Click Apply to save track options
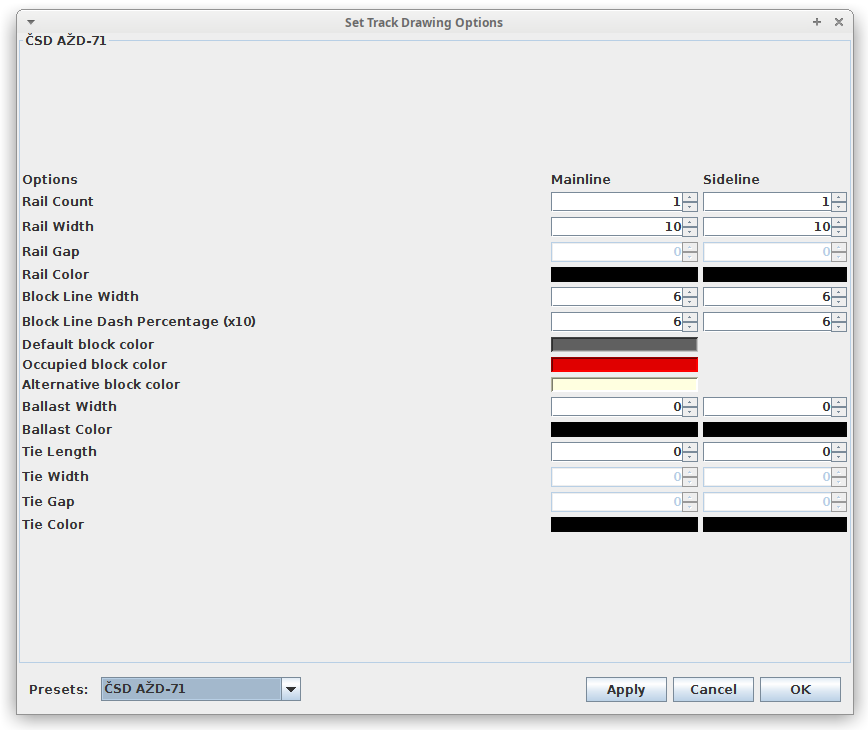868x730 pixels. click(x=626, y=689)
